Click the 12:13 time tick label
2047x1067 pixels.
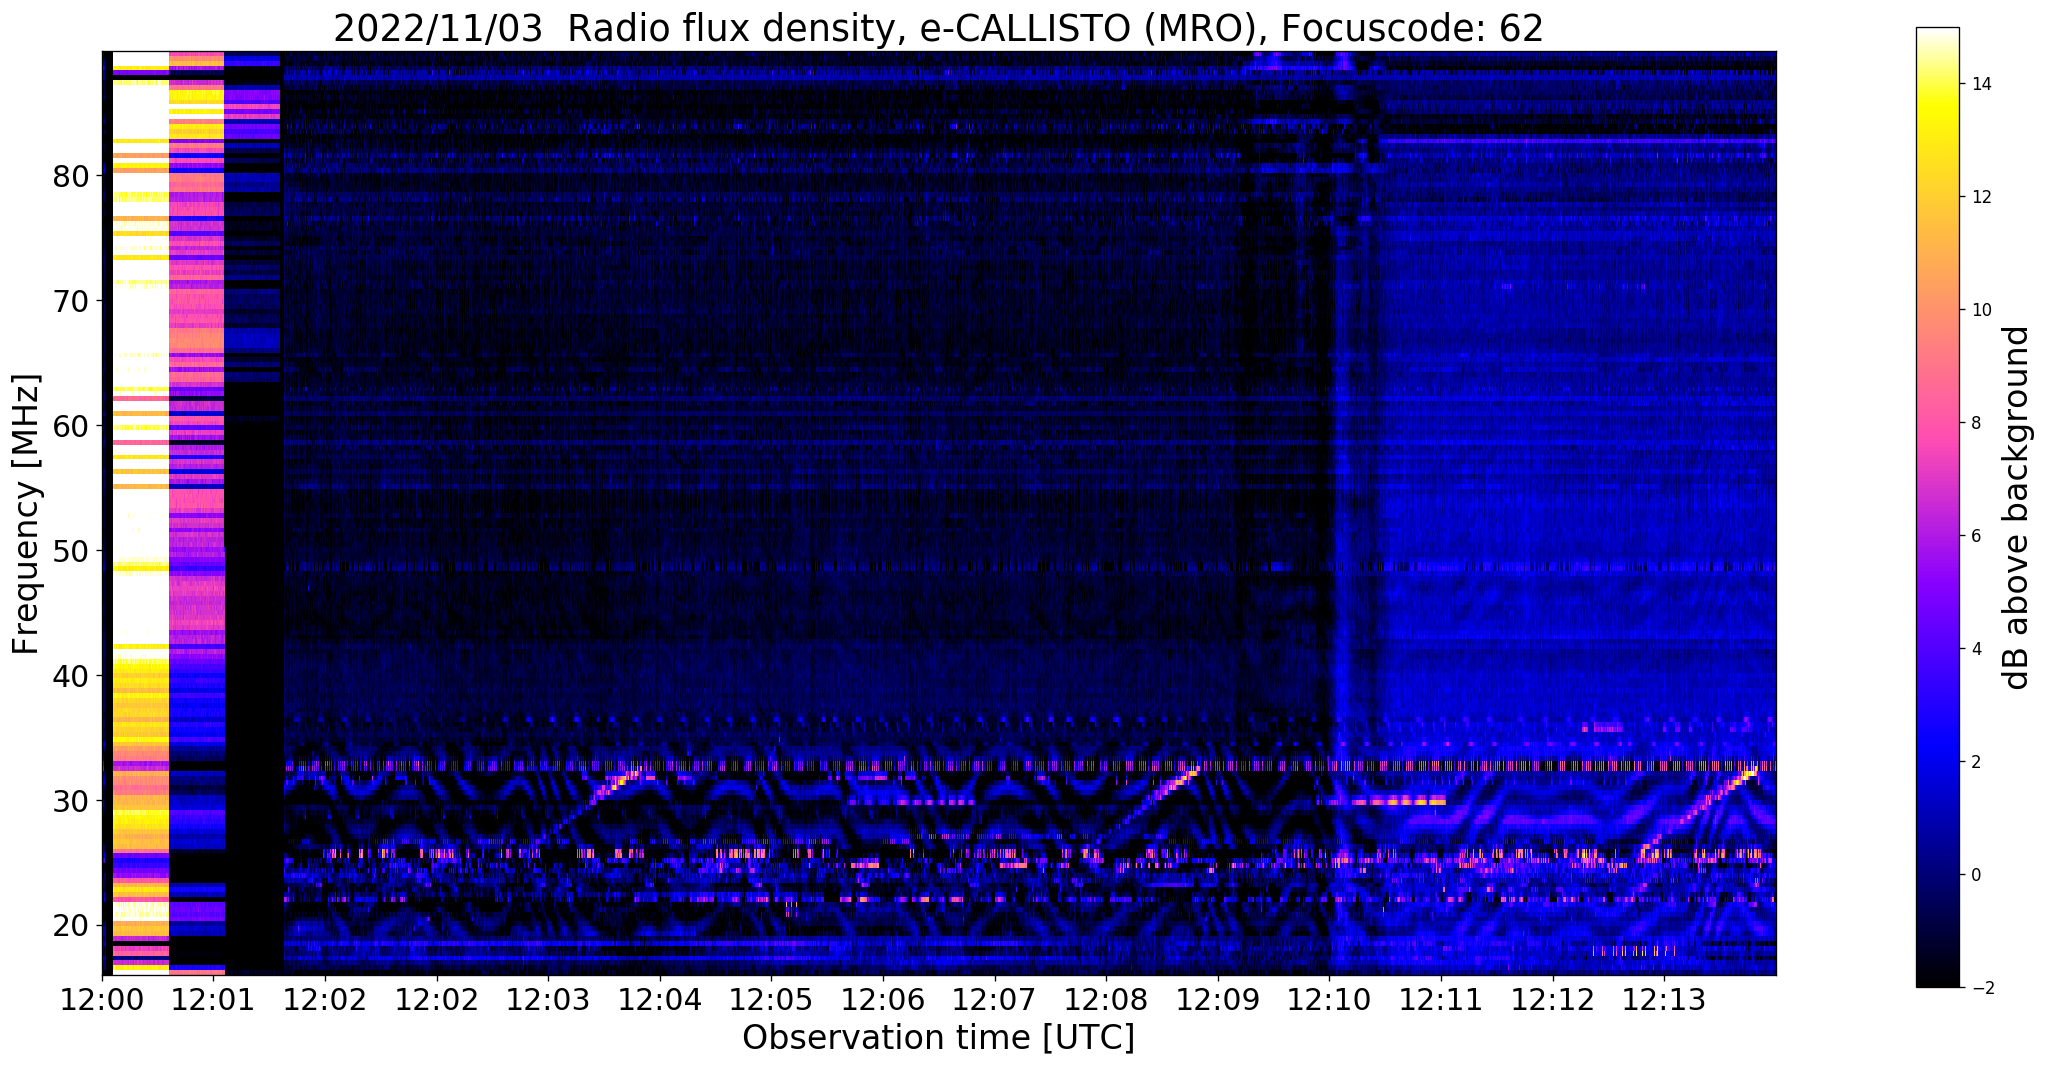(1665, 999)
